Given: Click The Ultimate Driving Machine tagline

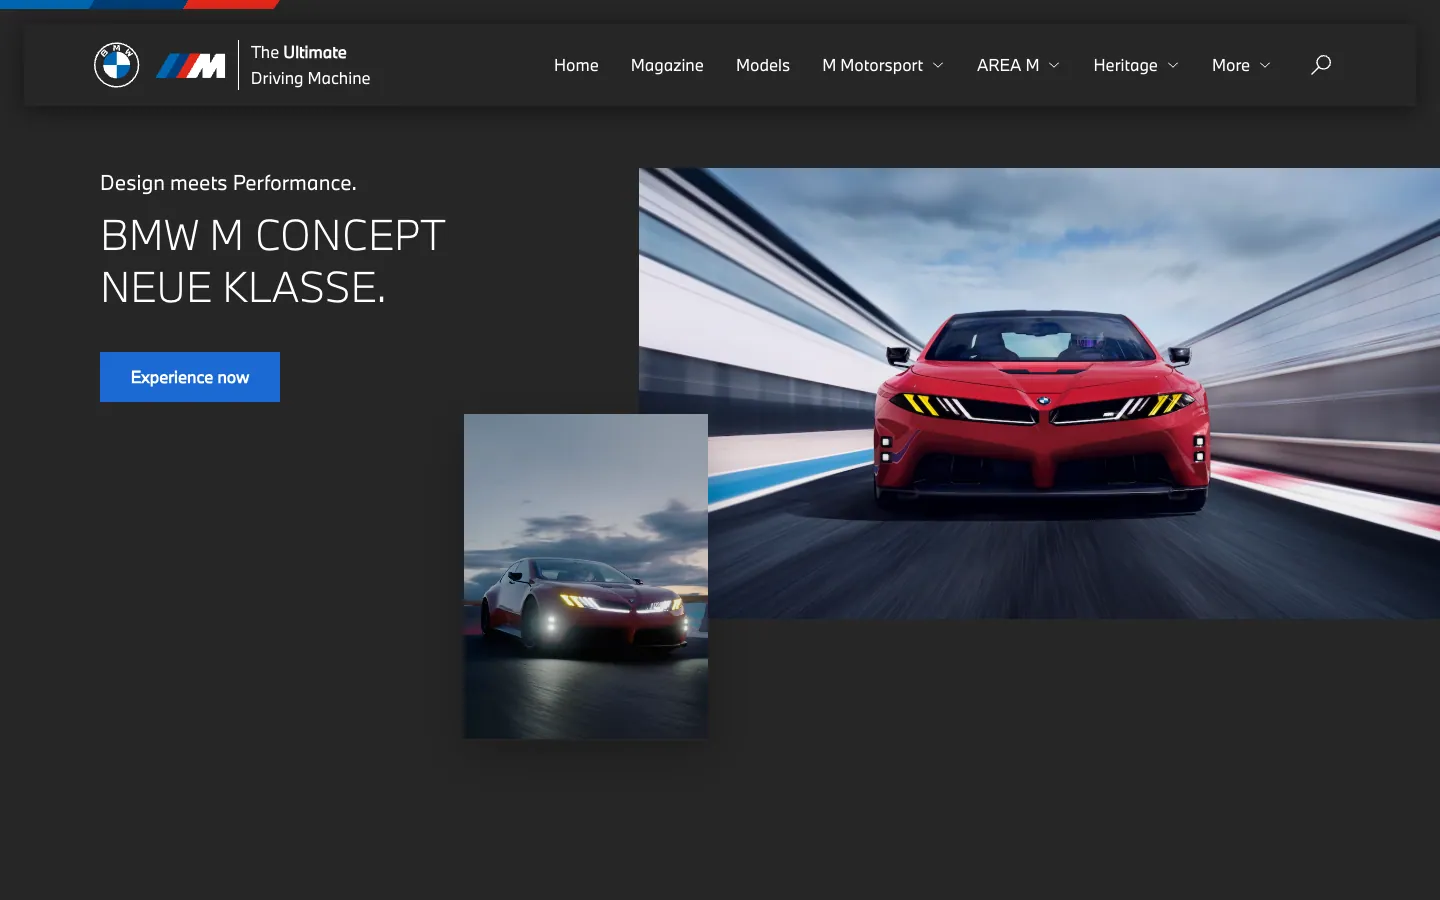Looking at the screenshot, I should click(310, 65).
